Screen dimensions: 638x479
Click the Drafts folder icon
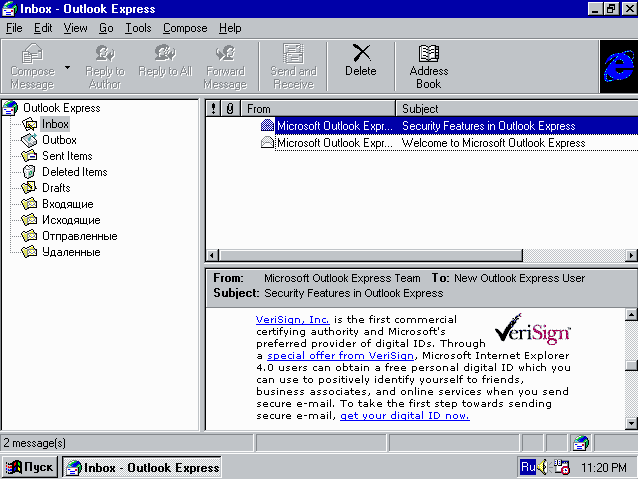[x=29, y=188]
